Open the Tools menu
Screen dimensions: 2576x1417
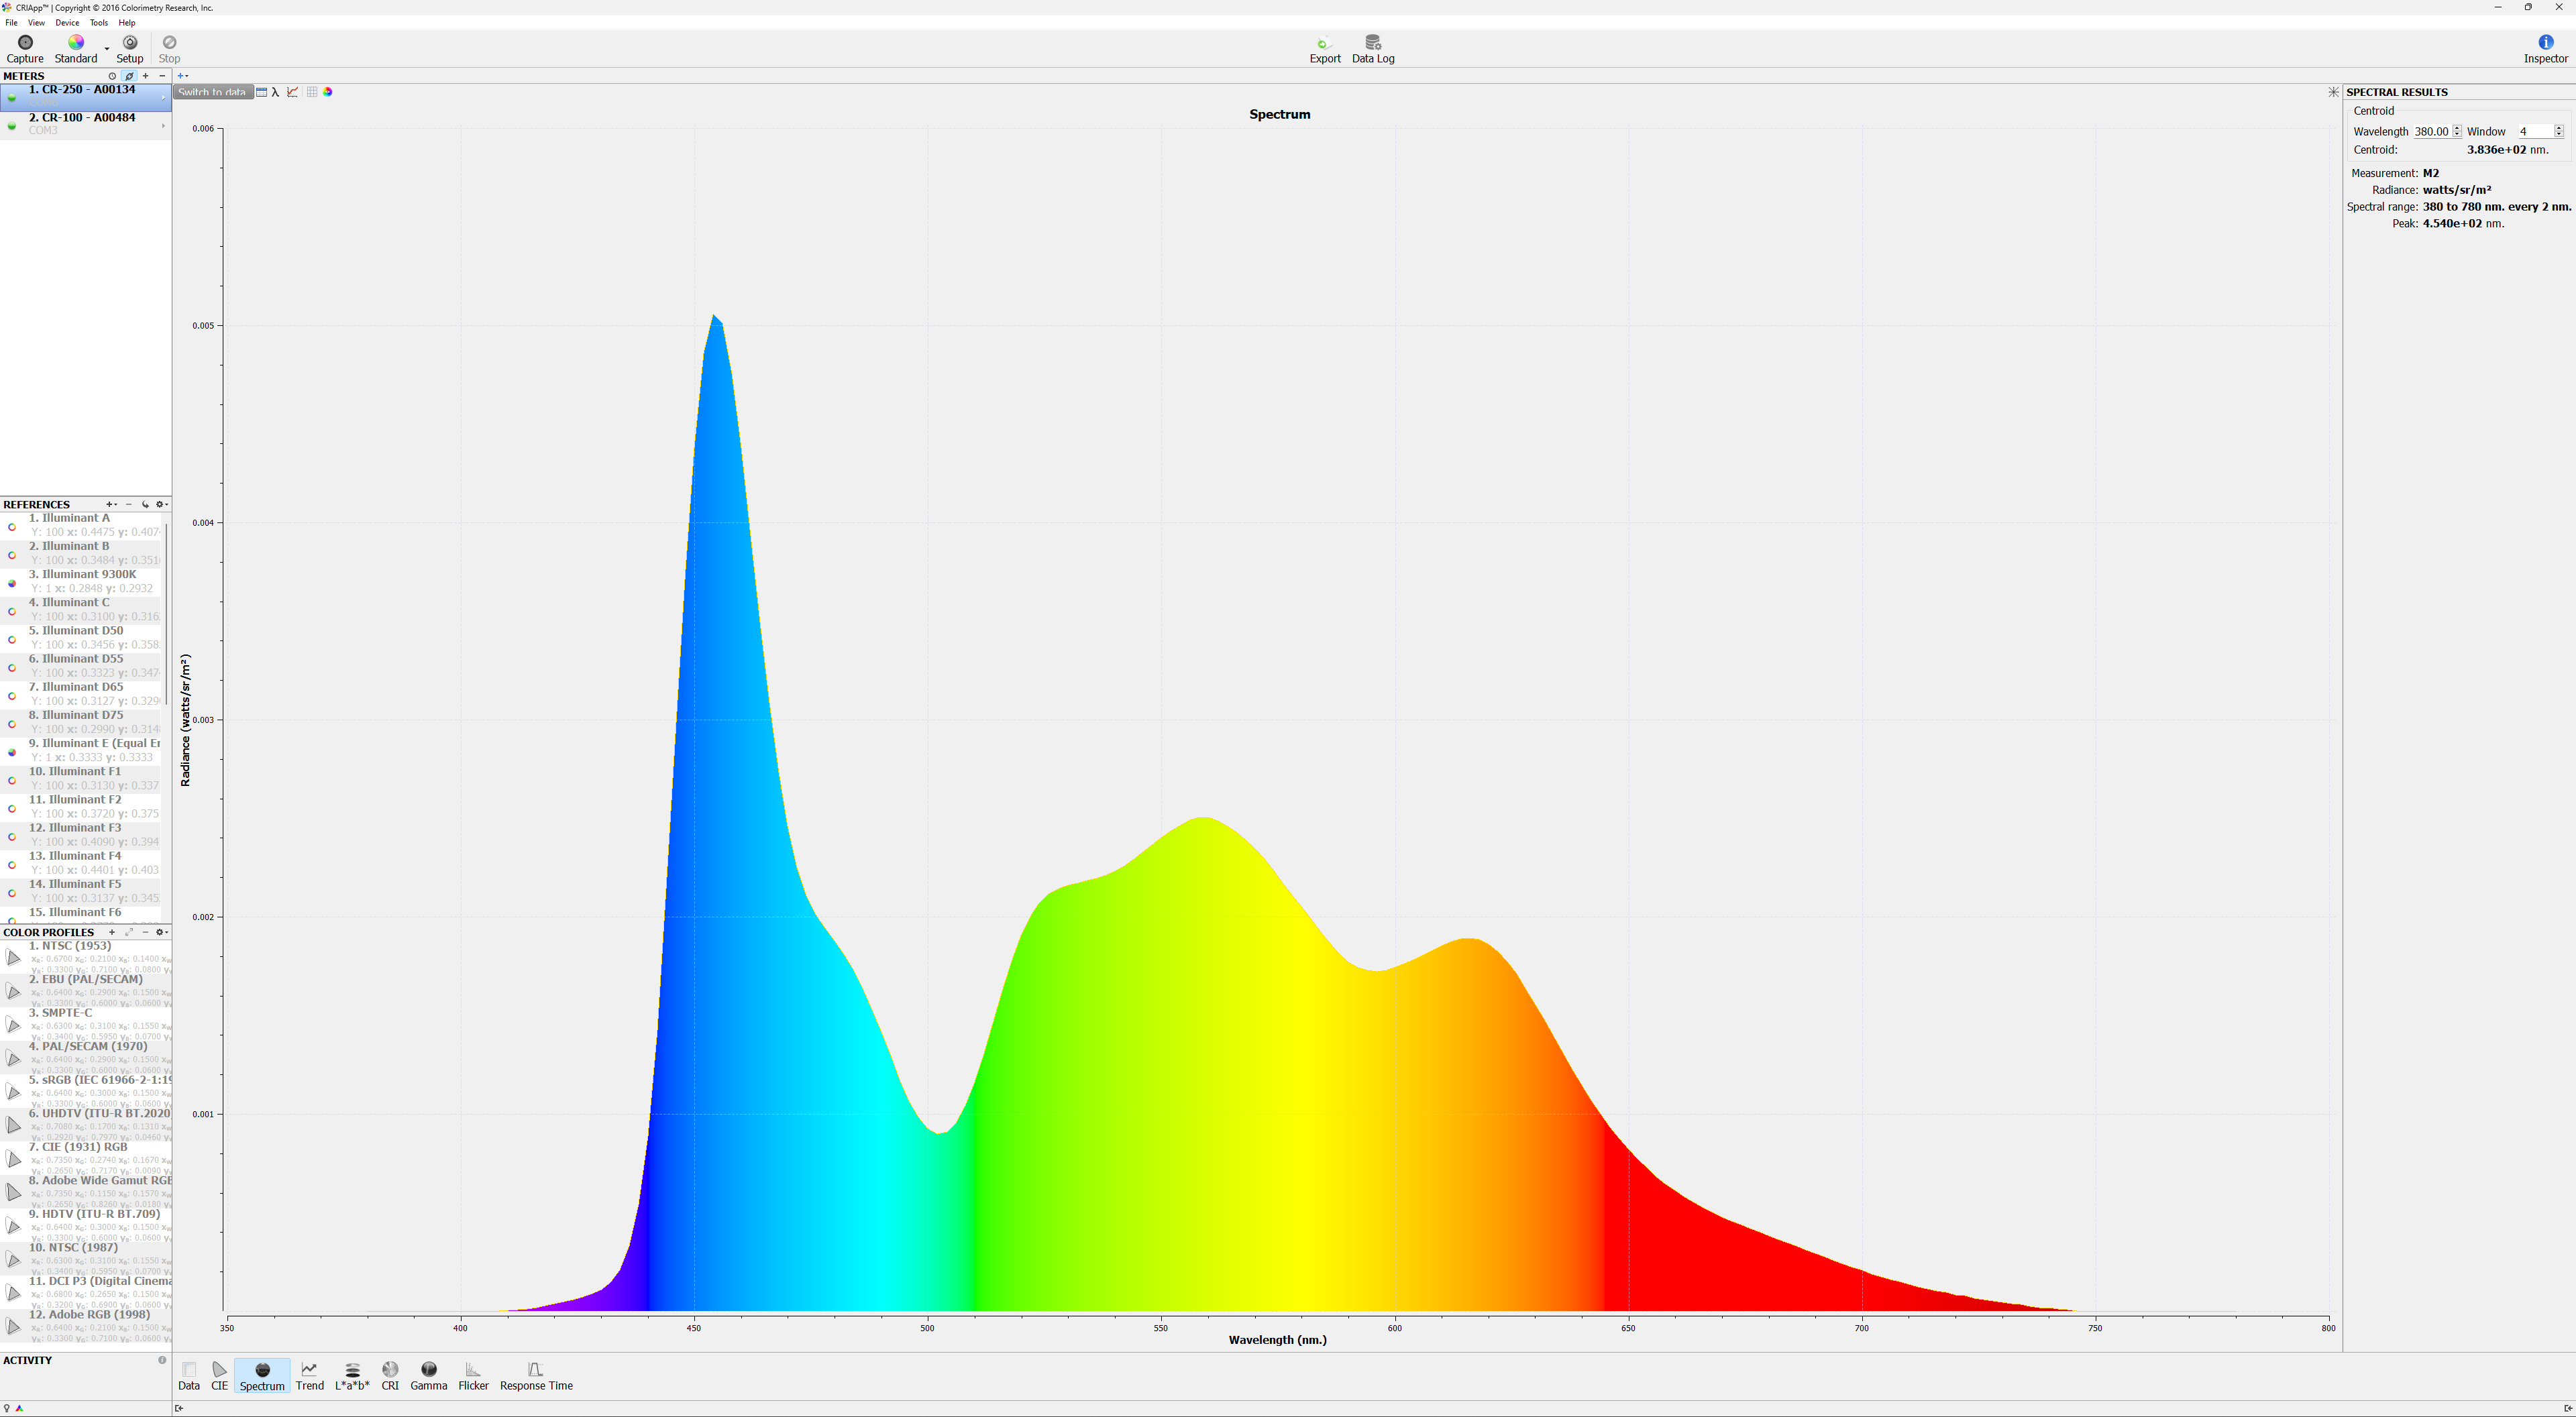click(x=98, y=23)
